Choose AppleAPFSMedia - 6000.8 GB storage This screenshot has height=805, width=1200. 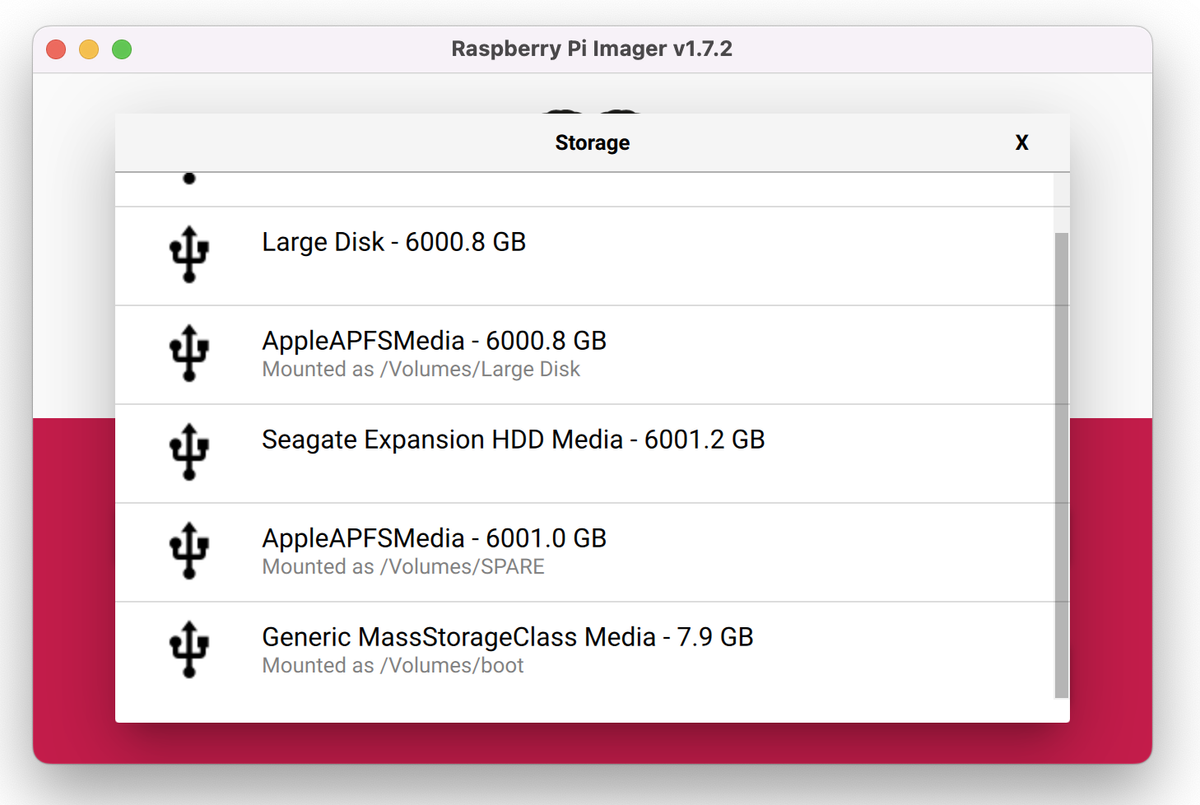434,341
